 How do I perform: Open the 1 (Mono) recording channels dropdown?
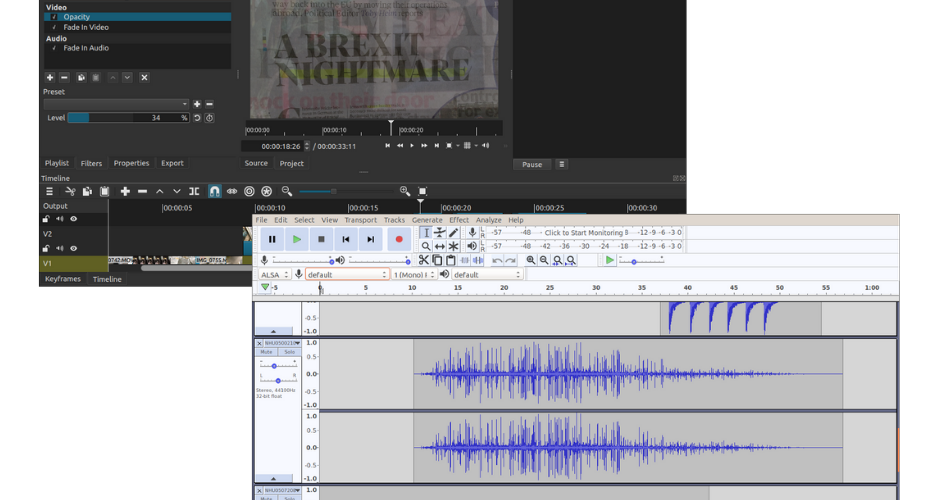(x=413, y=274)
